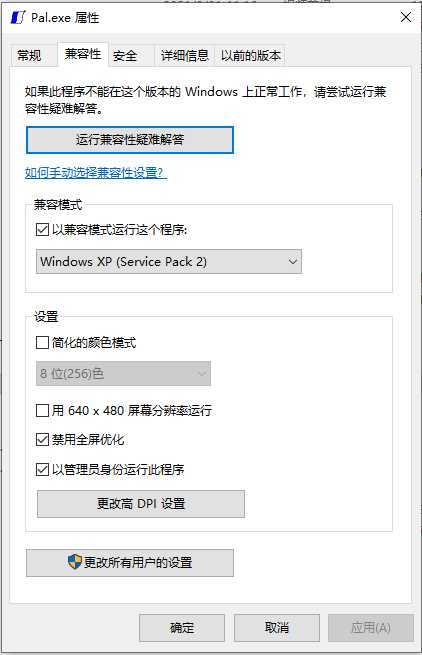
Task: Check 用 640 x 480 屏幕分辨率运行
Action: click(42, 410)
